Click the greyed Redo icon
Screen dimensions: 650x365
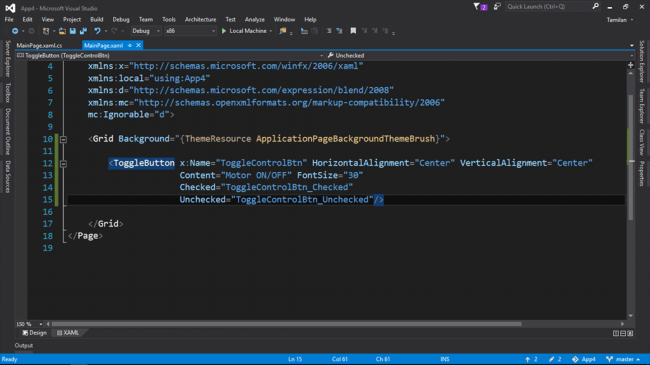coord(114,31)
